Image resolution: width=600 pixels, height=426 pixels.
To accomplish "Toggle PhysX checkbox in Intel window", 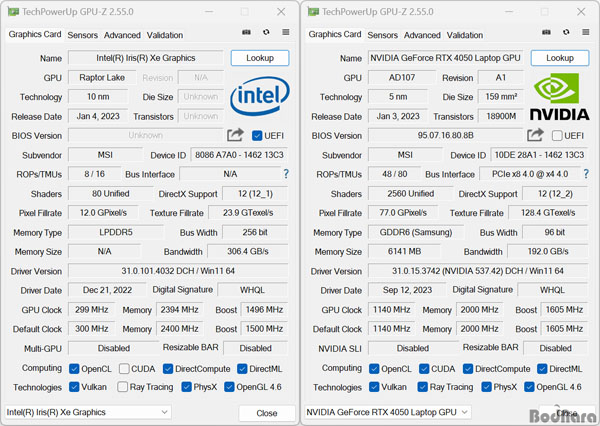I will [186, 387].
